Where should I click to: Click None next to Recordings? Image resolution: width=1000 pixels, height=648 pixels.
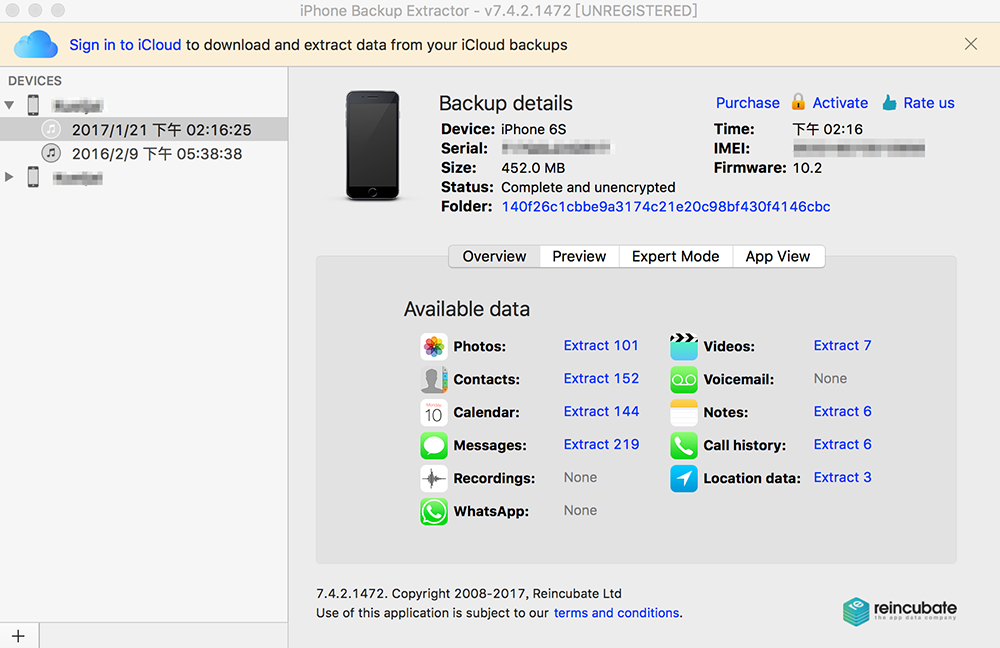point(580,478)
